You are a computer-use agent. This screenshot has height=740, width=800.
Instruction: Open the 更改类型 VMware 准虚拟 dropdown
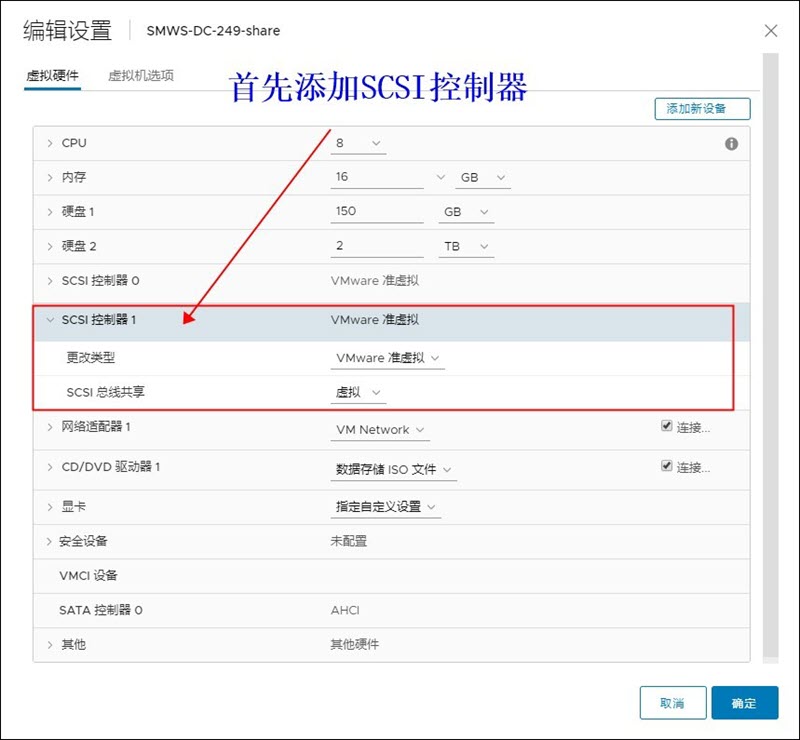pyautogui.click(x=387, y=358)
